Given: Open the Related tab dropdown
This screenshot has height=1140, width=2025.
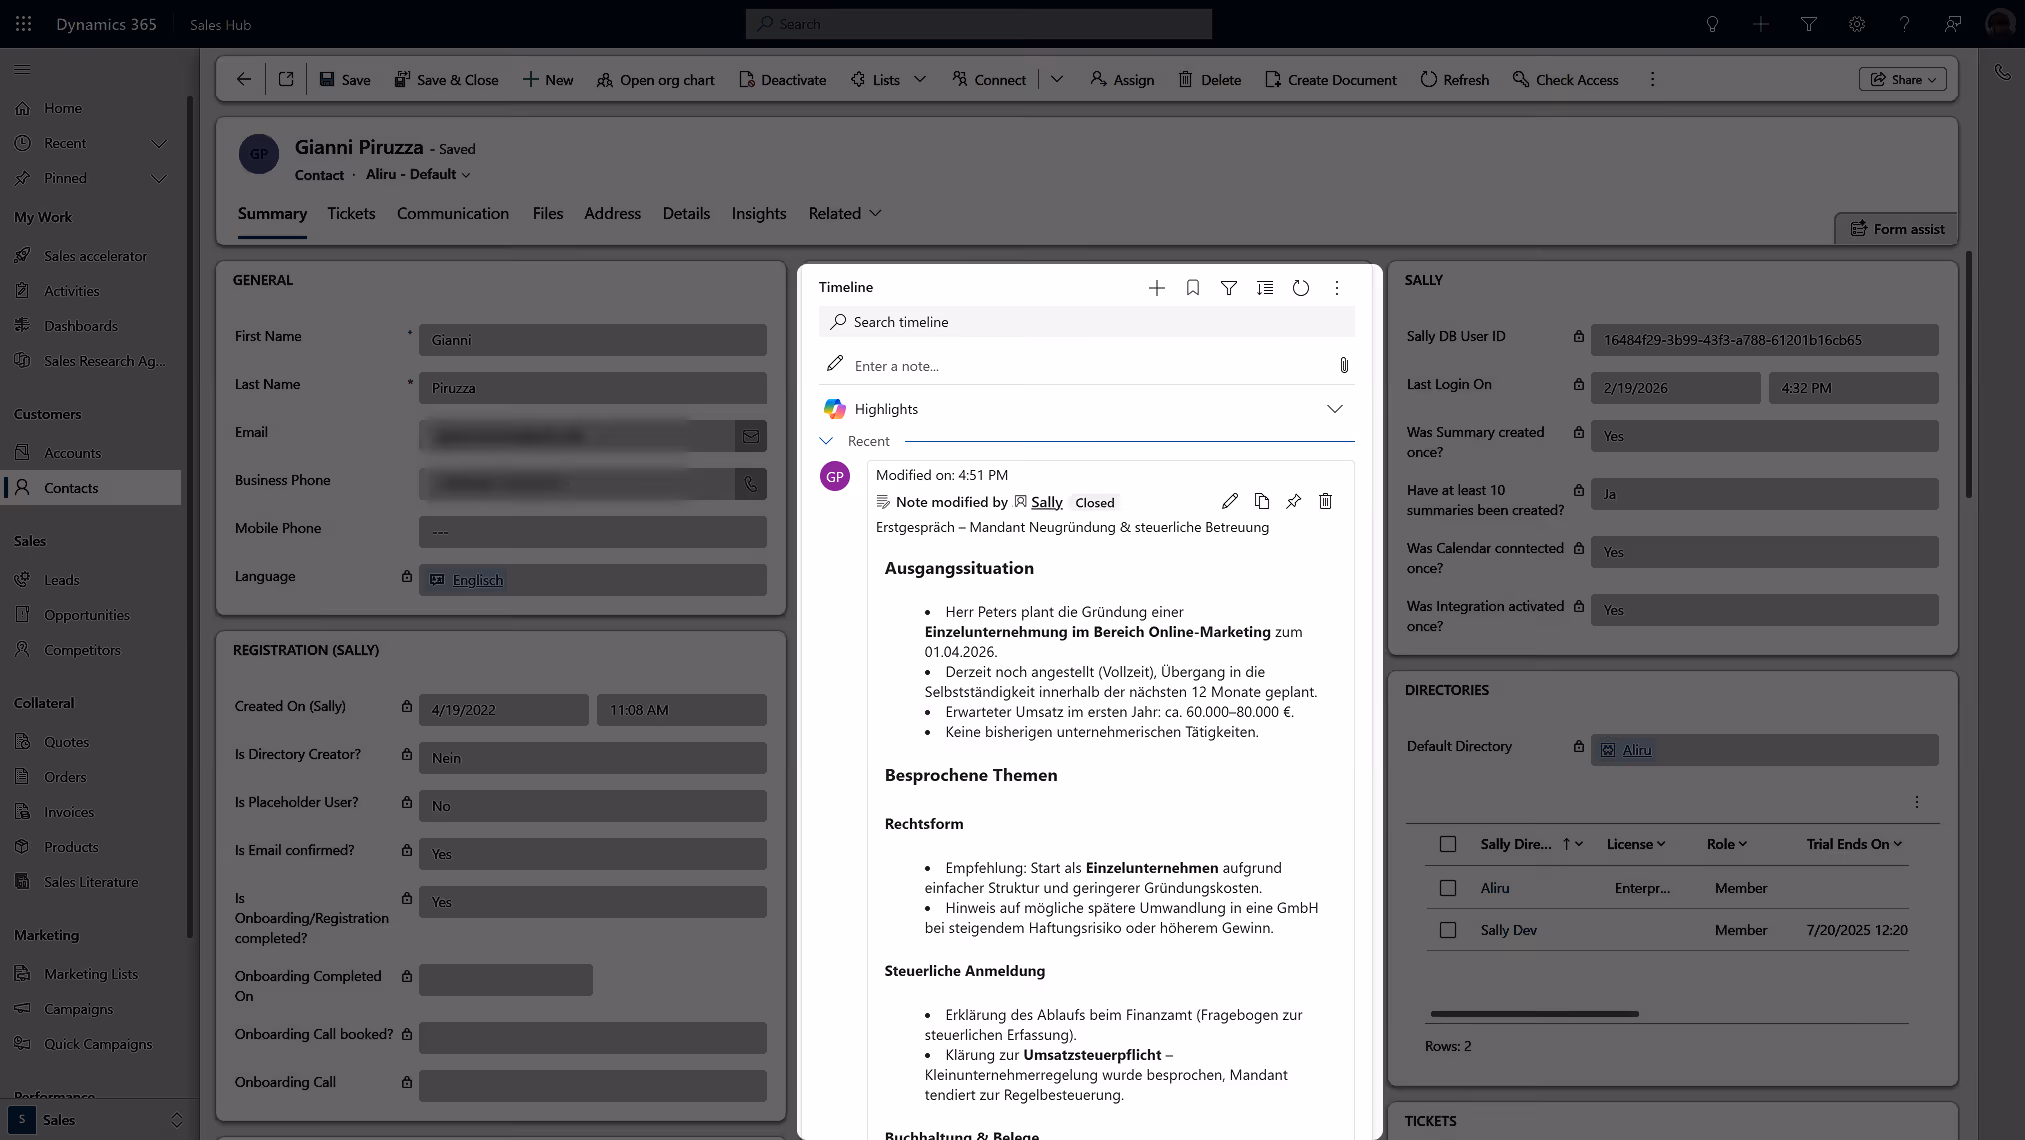Looking at the screenshot, I should coord(845,213).
